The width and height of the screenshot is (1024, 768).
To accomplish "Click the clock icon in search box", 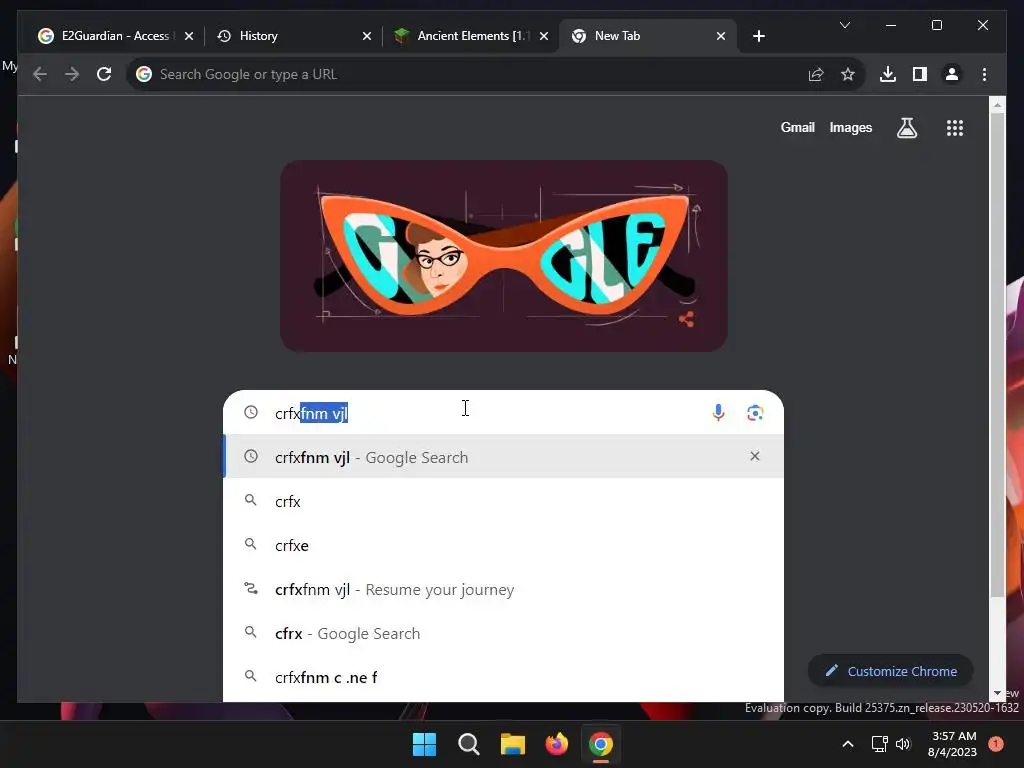I will tap(251, 412).
